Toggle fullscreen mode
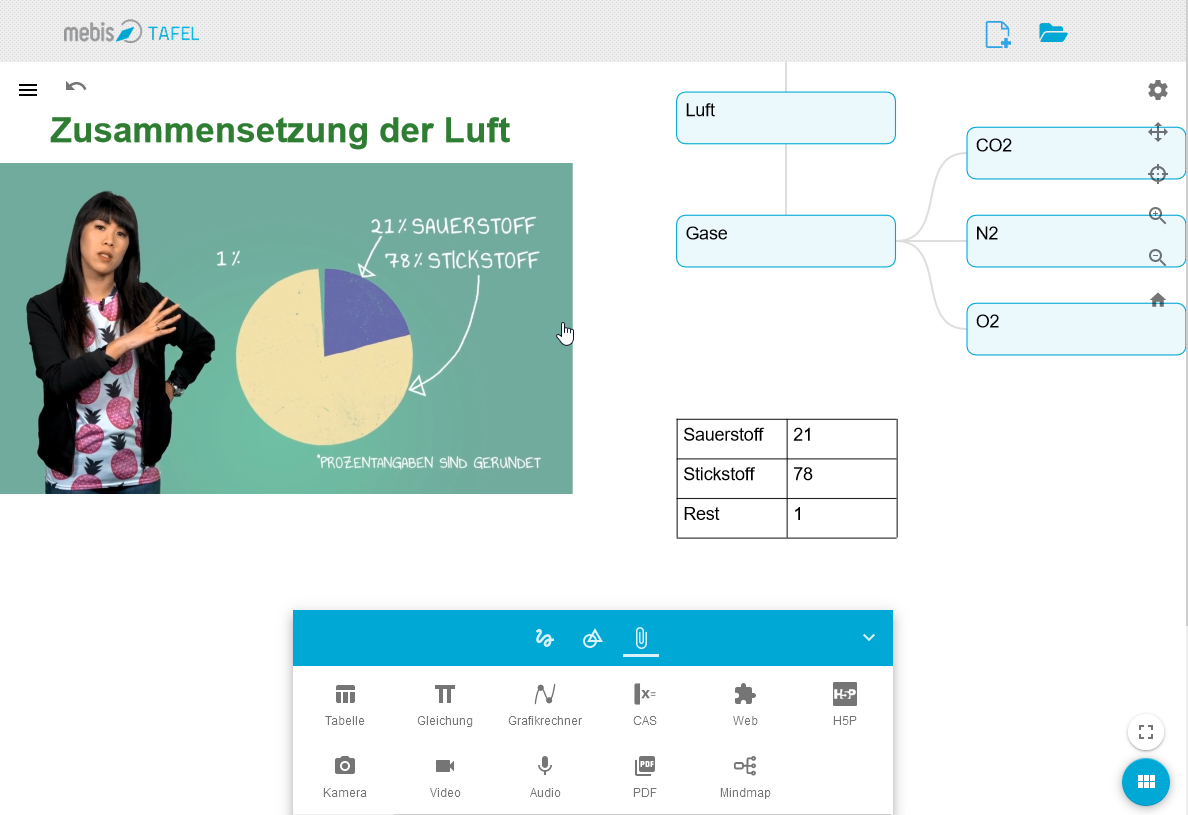 (x=1146, y=732)
